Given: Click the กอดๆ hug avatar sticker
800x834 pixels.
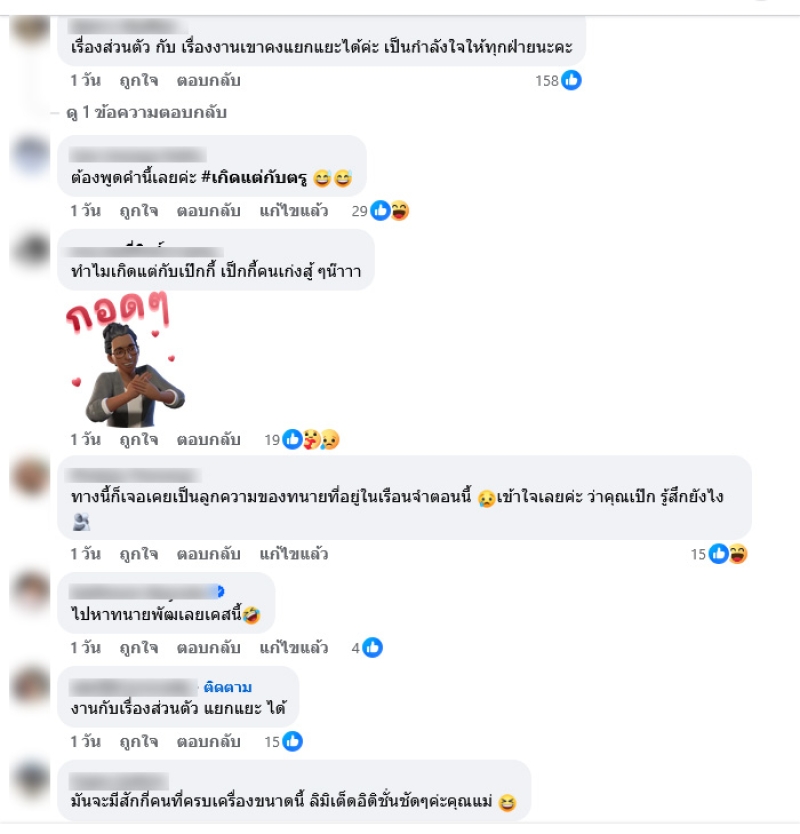Looking at the screenshot, I should [126, 360].
